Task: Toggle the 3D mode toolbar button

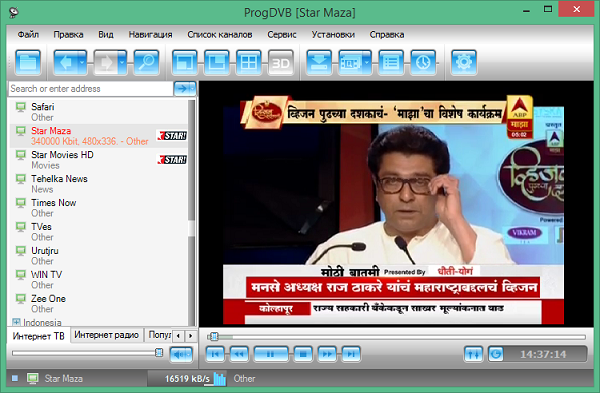Action: (281, 62)
